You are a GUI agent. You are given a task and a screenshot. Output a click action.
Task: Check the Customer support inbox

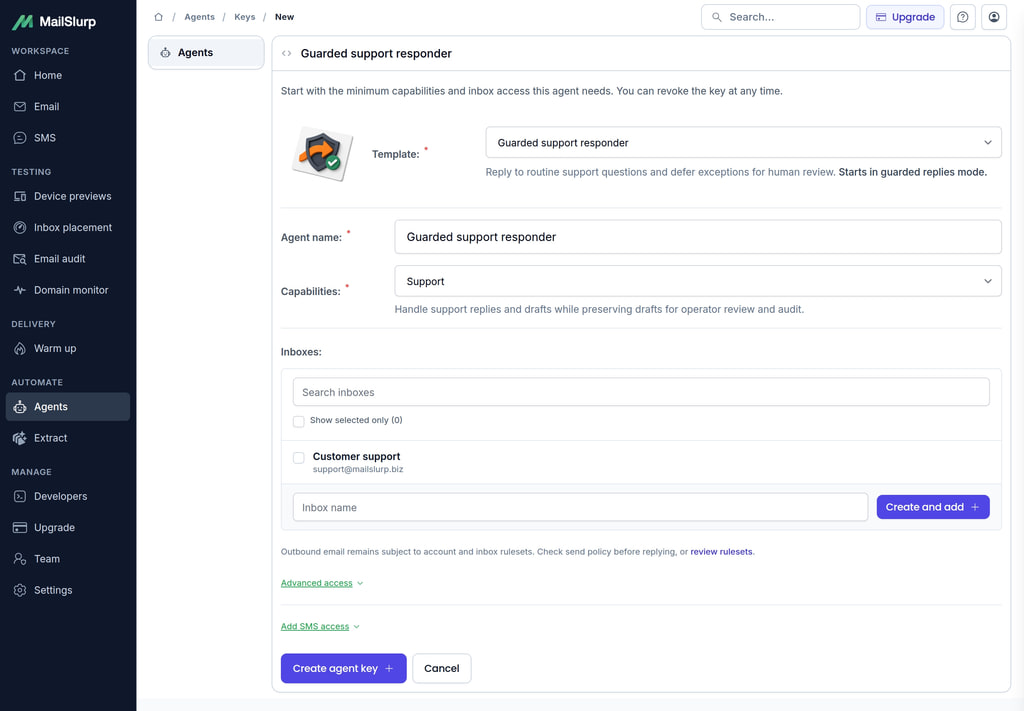298,458
